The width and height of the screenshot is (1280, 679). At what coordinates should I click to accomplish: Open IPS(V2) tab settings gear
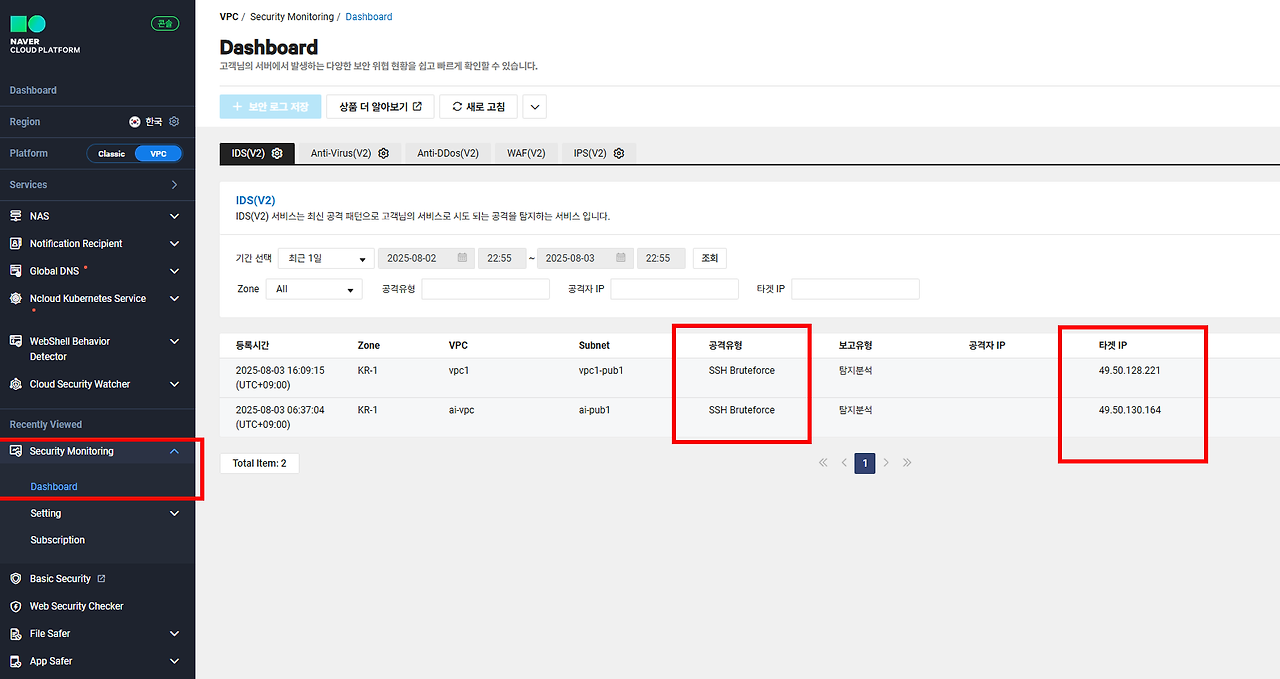point(619,153)
